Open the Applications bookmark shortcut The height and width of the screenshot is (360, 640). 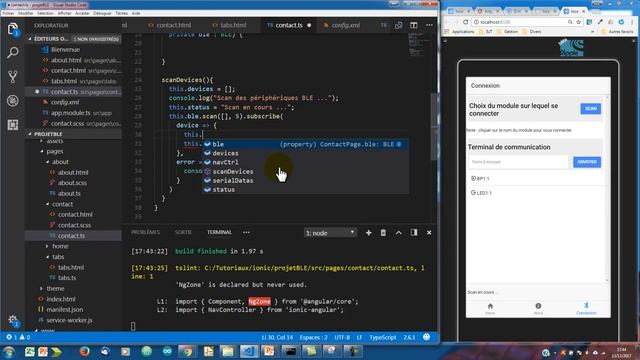[459, 32]
